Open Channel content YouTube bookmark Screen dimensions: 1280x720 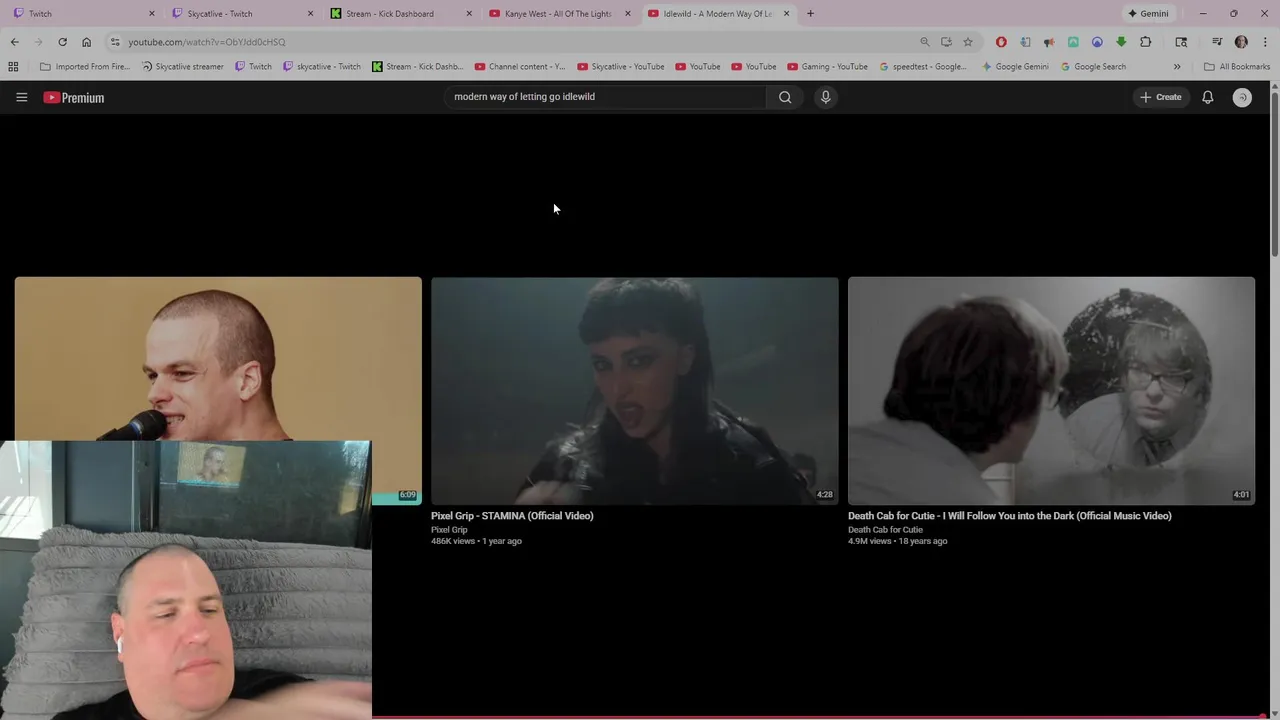coord(520,67)
